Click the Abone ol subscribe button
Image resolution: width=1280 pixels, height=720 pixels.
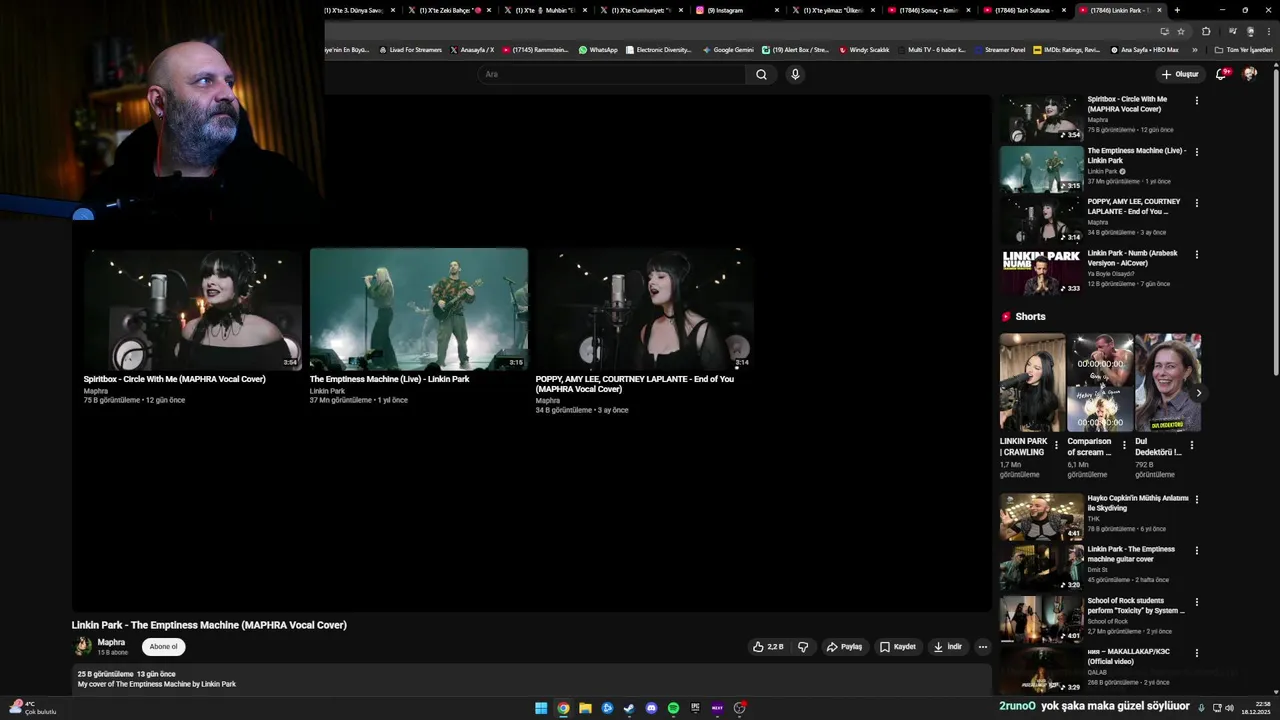(163, 646)
